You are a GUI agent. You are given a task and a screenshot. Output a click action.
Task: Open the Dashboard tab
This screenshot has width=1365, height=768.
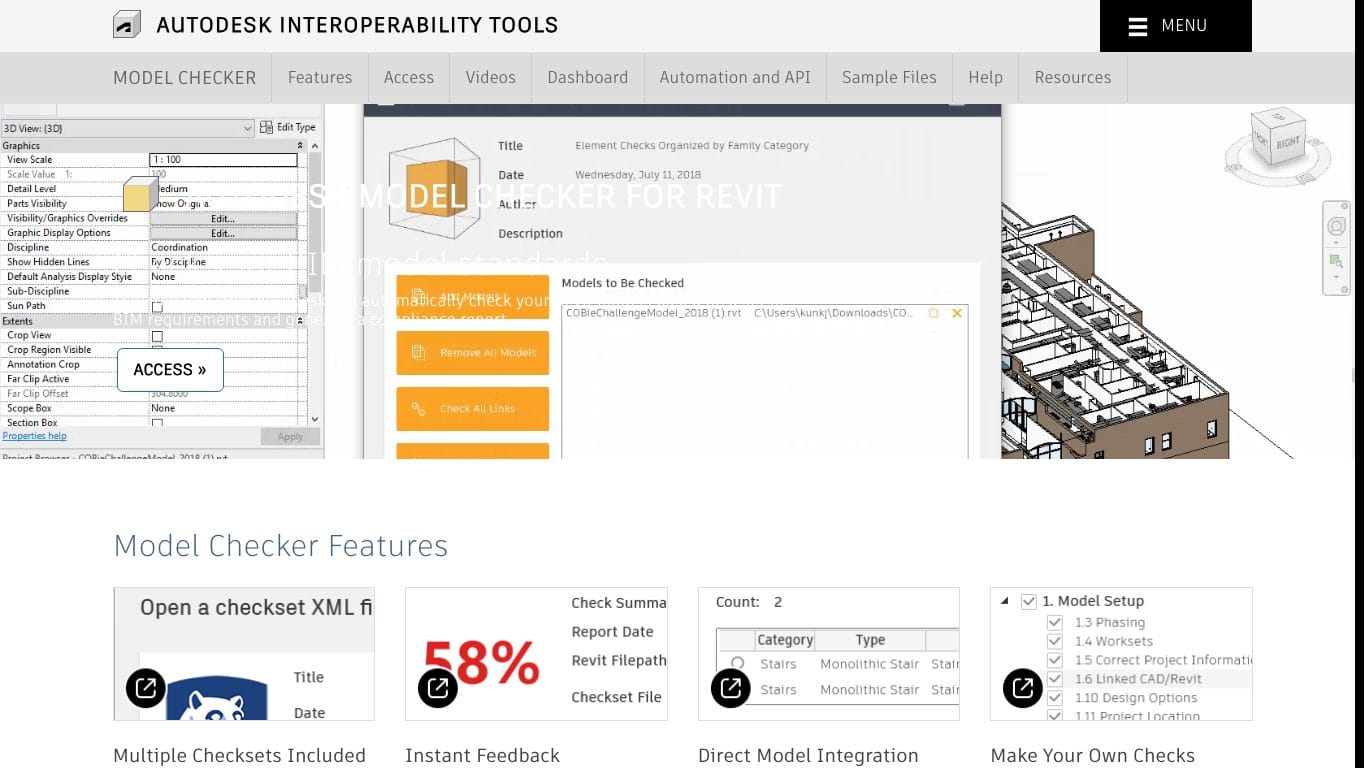pos(588,77)
